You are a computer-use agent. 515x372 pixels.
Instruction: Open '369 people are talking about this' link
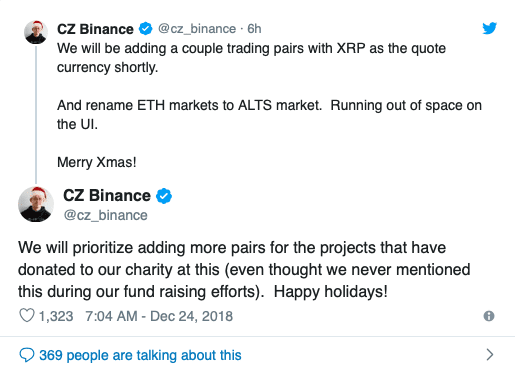140,355
